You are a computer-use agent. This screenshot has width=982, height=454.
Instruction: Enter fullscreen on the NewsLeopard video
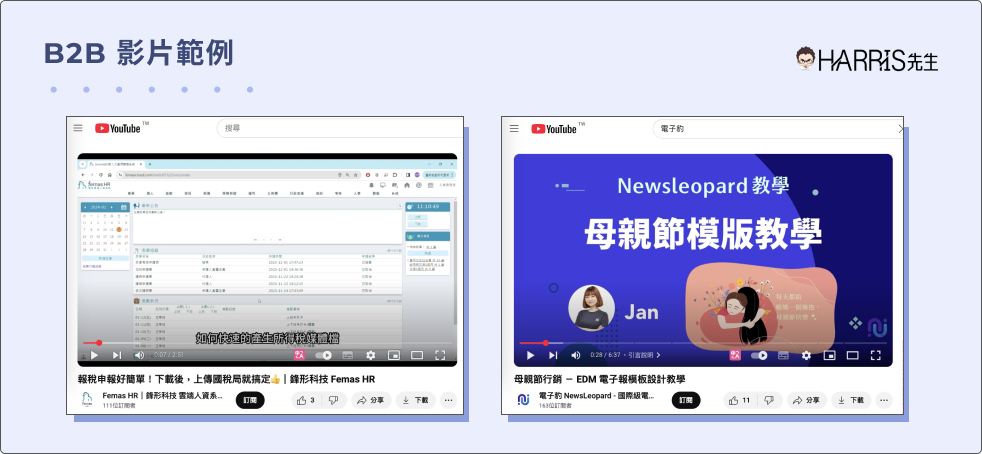point(876,355)
